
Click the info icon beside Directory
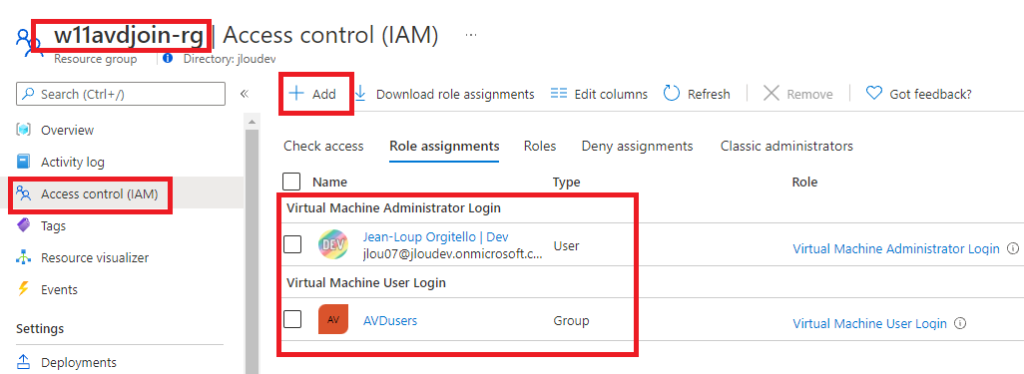(x=168, y=58)
